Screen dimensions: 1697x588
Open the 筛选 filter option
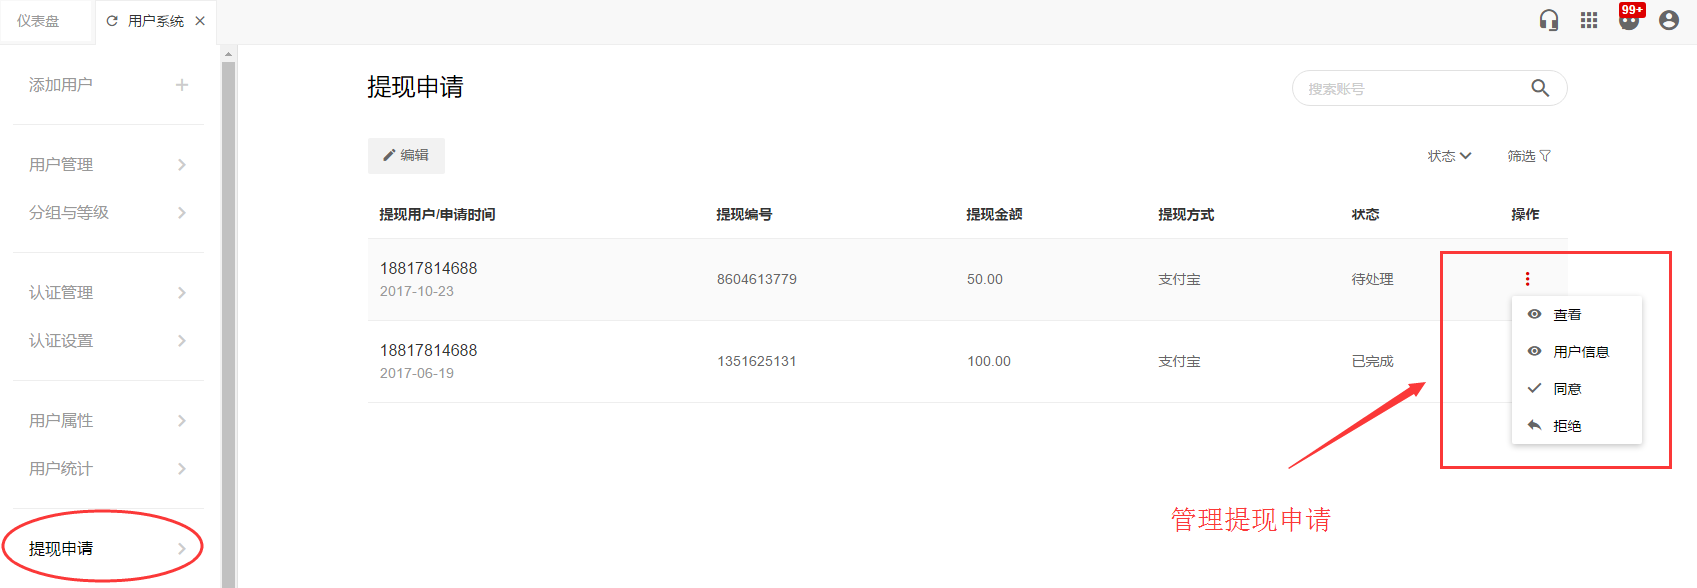coord(1529,156)
